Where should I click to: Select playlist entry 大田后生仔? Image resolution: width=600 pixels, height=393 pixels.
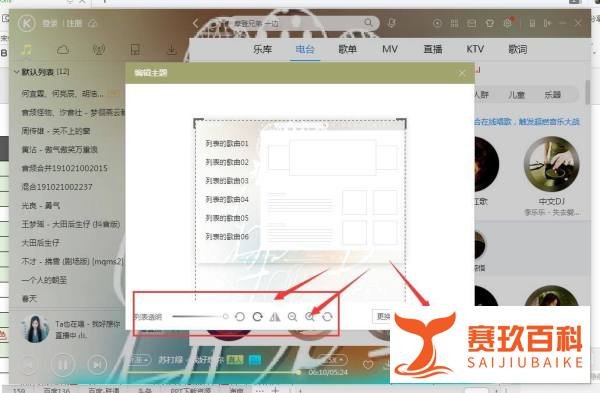pyautogui.click(x=40, y=243)
